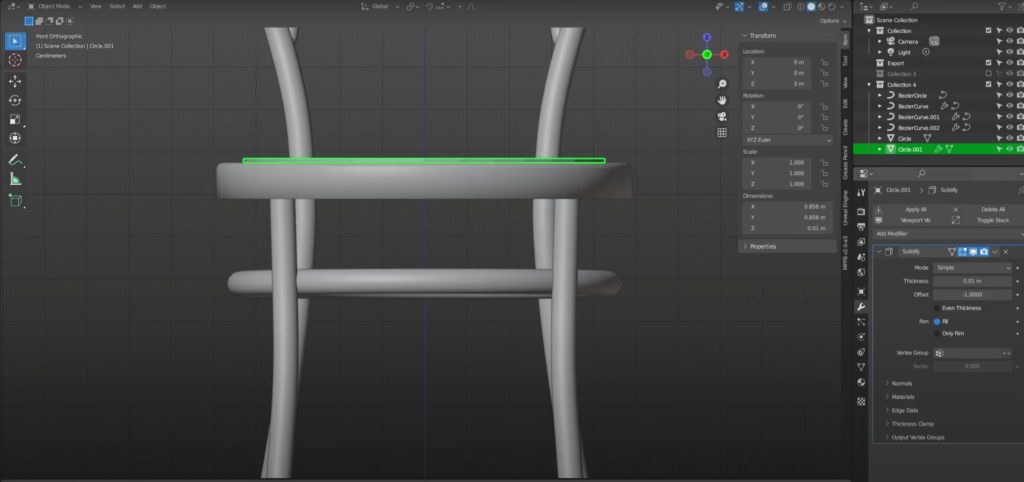Open the Add menu in header

point(137,6)
